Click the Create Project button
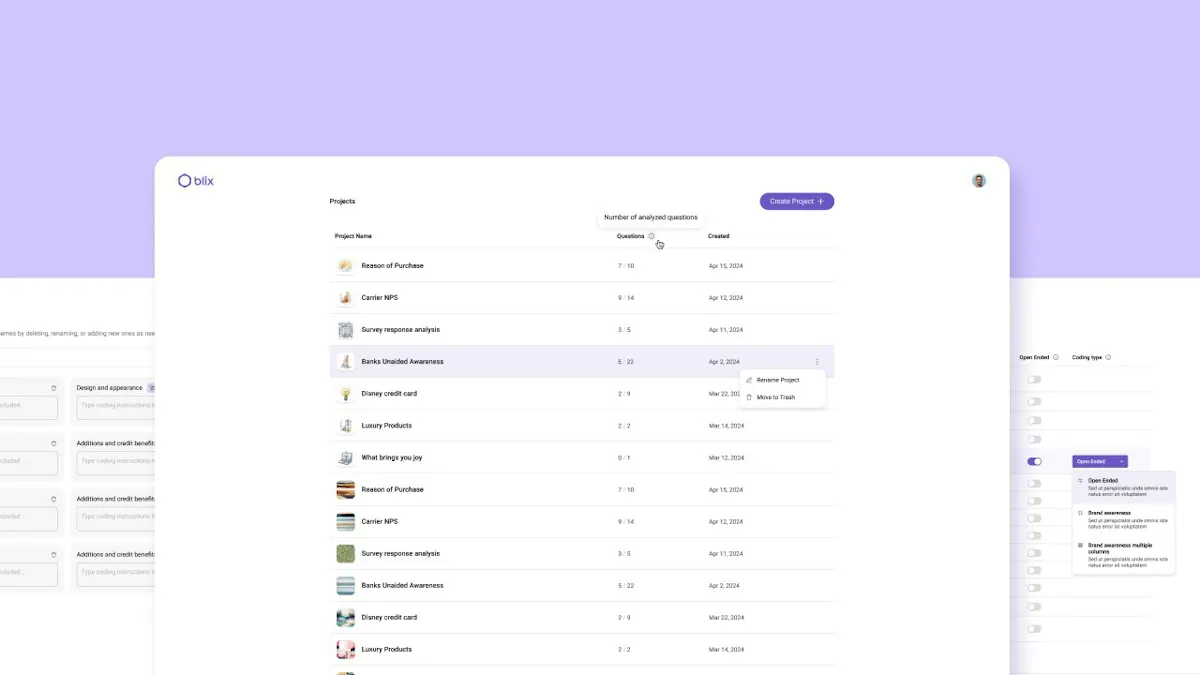This screenshot has width=1200, height=675. pyautogui.click(x=797, y=202)
